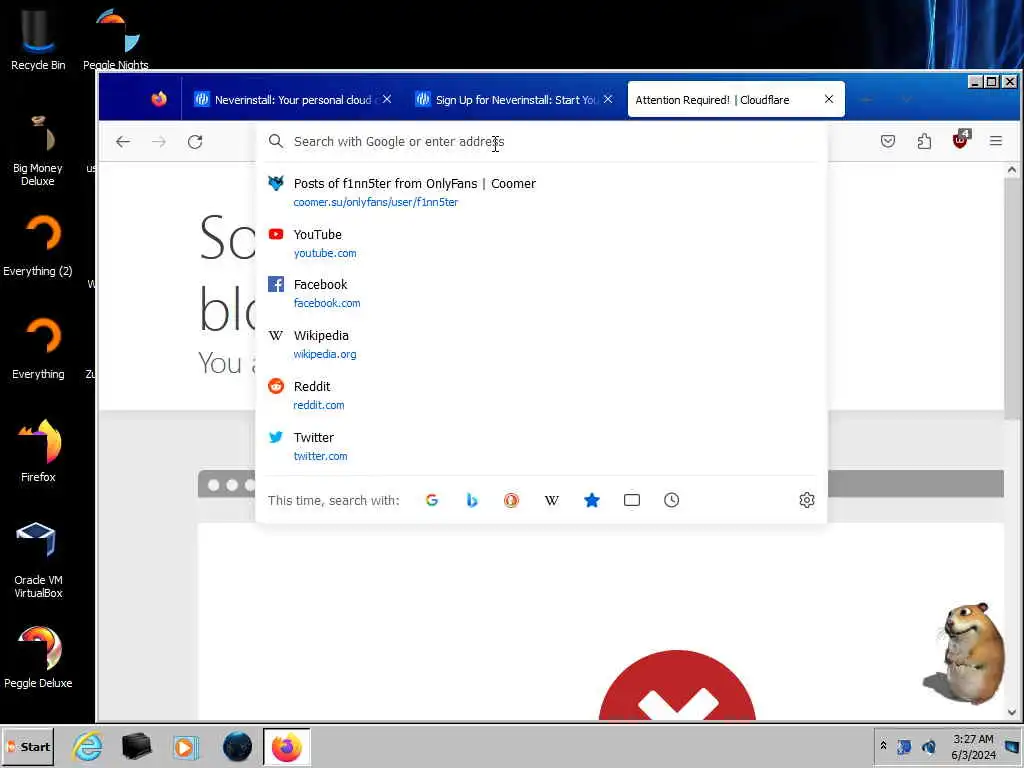Show hidden tray icons arrow

point(883,746)
